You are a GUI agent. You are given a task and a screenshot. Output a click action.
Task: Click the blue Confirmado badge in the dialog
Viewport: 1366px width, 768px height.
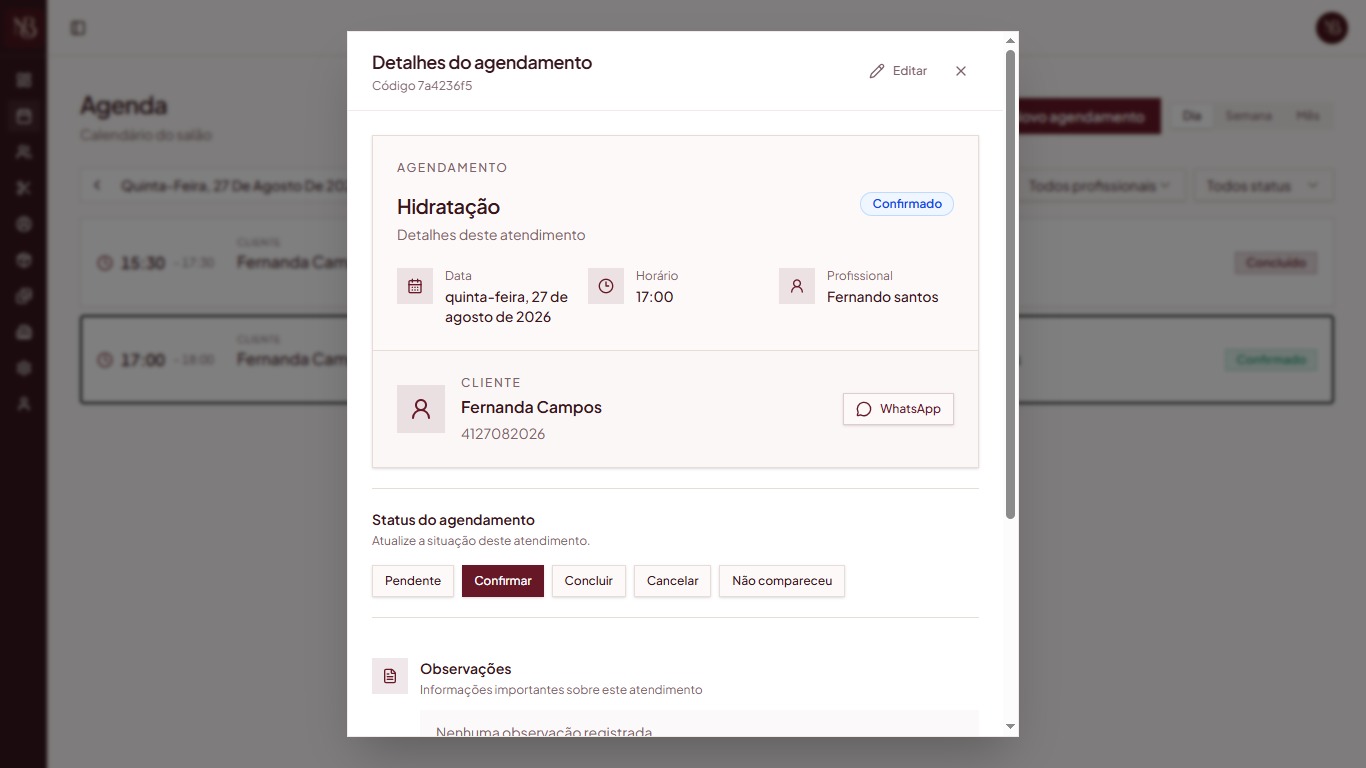(907, 204)
